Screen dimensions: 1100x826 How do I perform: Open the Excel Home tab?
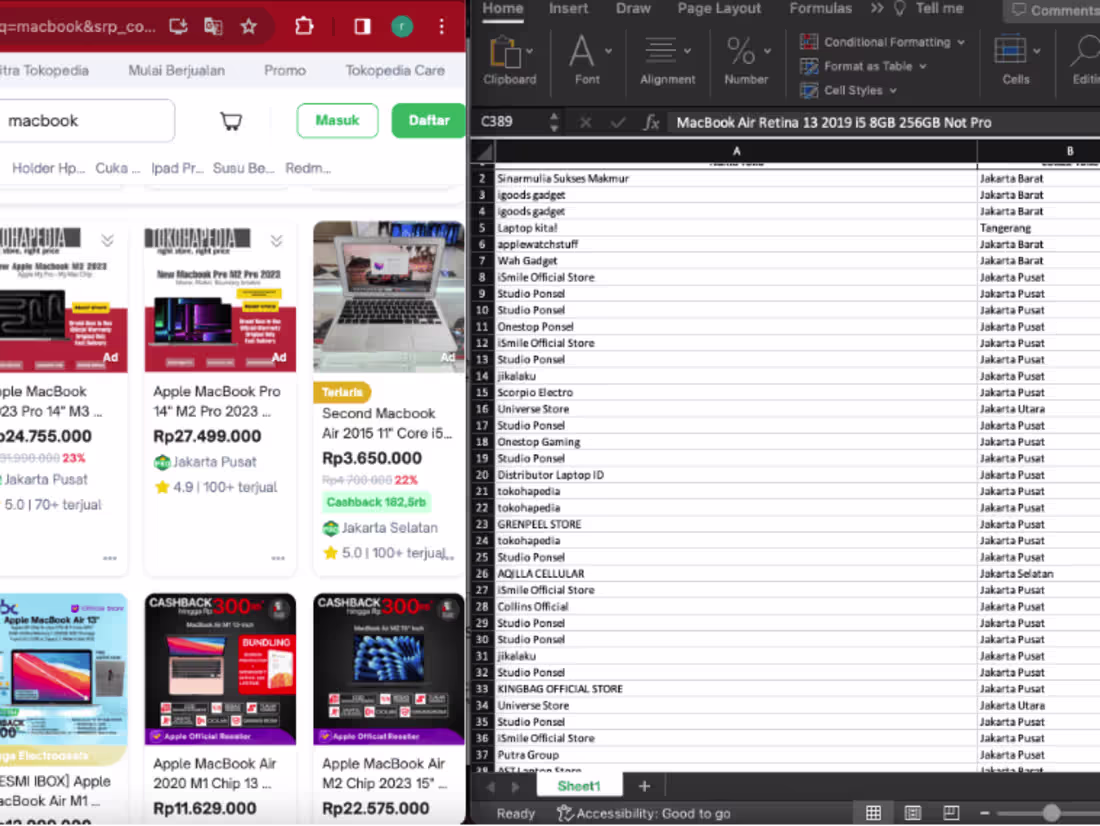tap(503, 9)
